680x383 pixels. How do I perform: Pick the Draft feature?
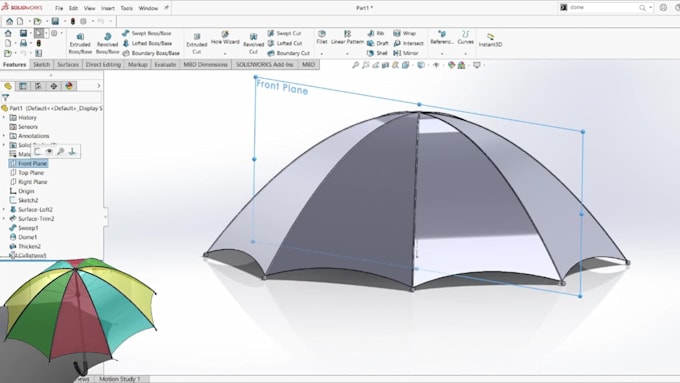[x=378, y=43]
